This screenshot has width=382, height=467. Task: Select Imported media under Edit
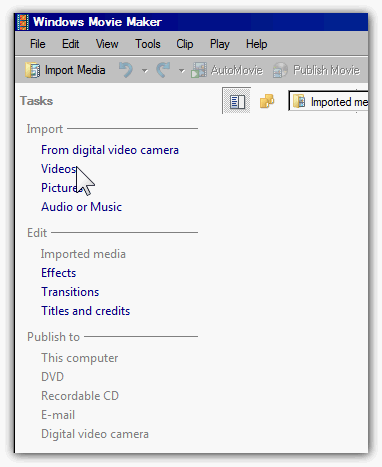[x=83, y=254]
